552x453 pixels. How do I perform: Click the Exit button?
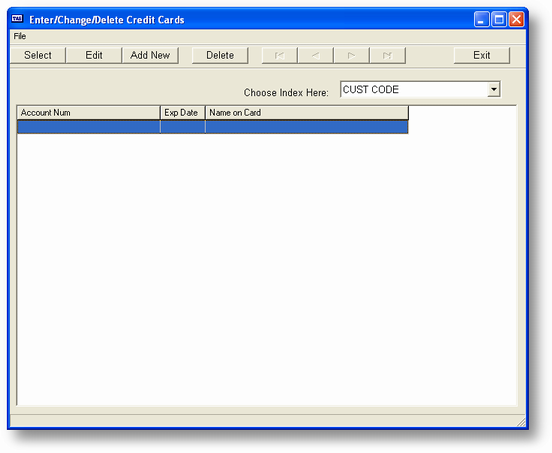point(482,55)
